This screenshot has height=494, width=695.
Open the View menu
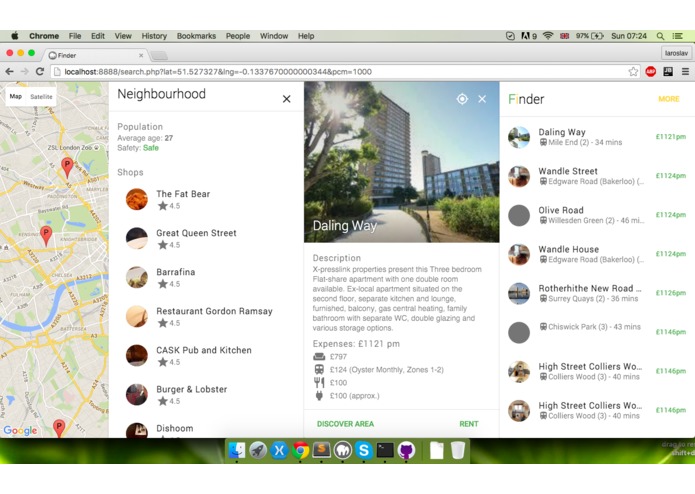pyautogui.click(x=123, y=36)
